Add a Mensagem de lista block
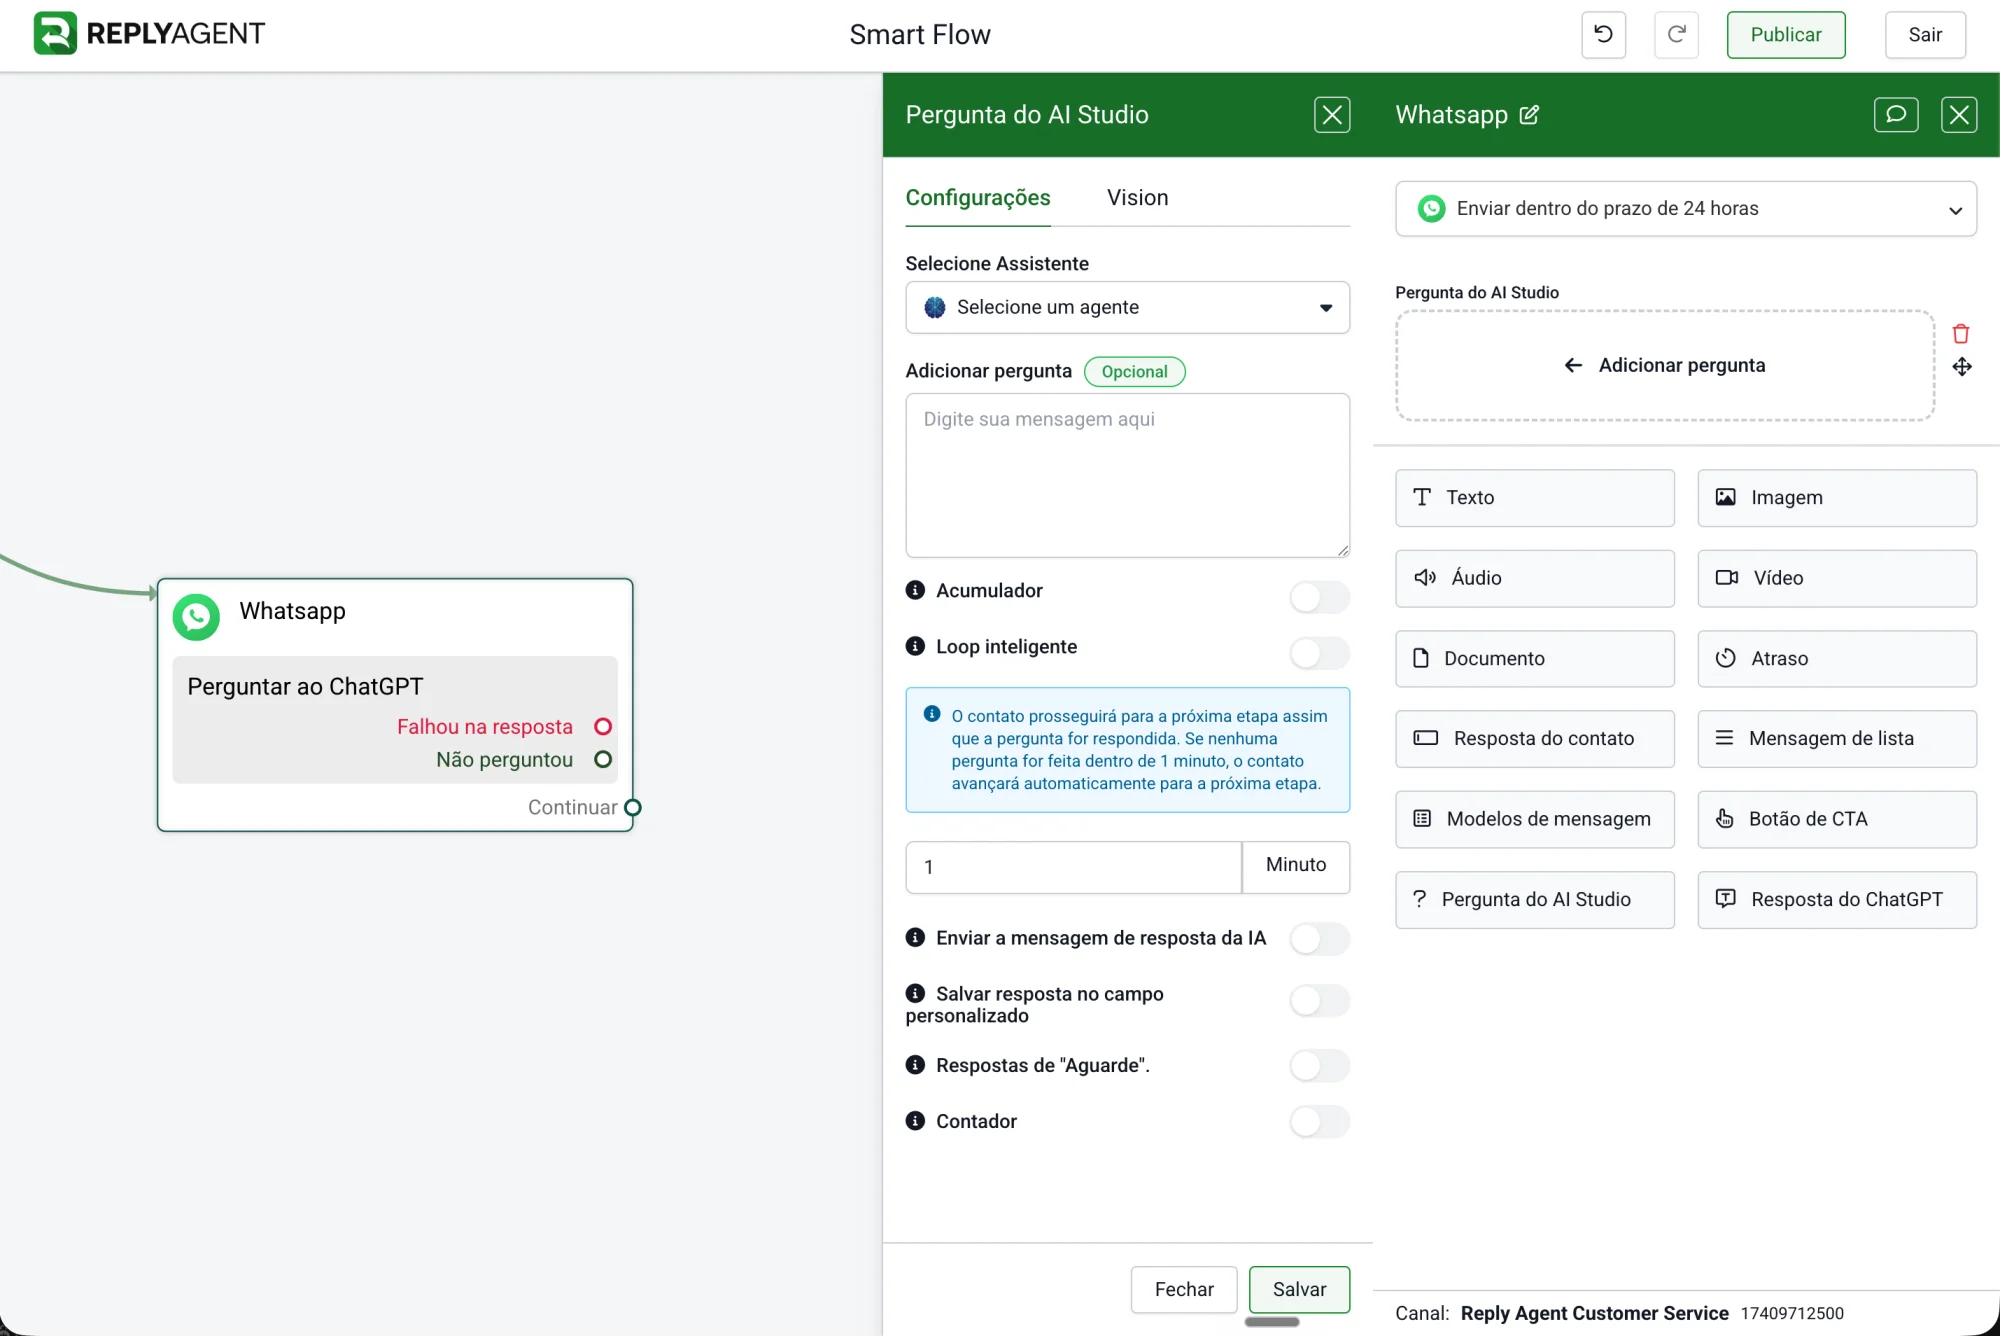 pyautogui.click(x=1837, y=739)
